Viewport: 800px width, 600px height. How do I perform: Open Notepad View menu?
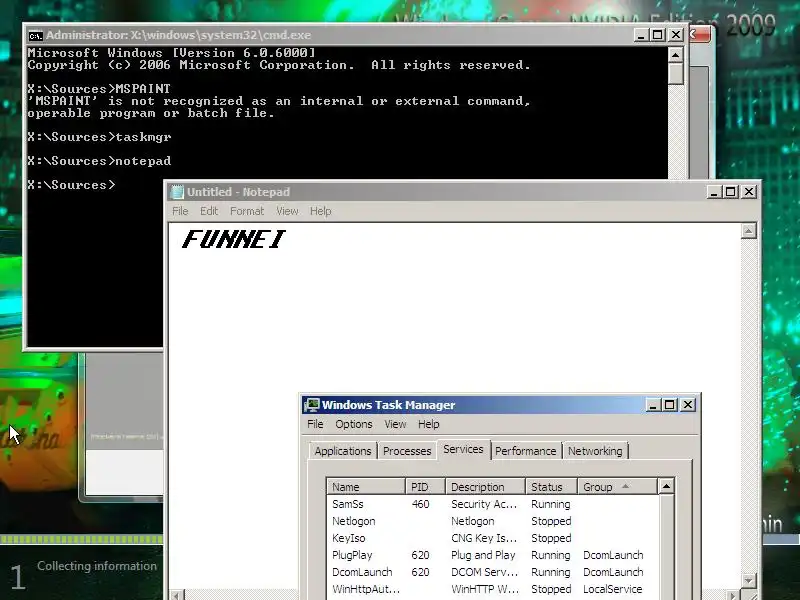(287, 211)
